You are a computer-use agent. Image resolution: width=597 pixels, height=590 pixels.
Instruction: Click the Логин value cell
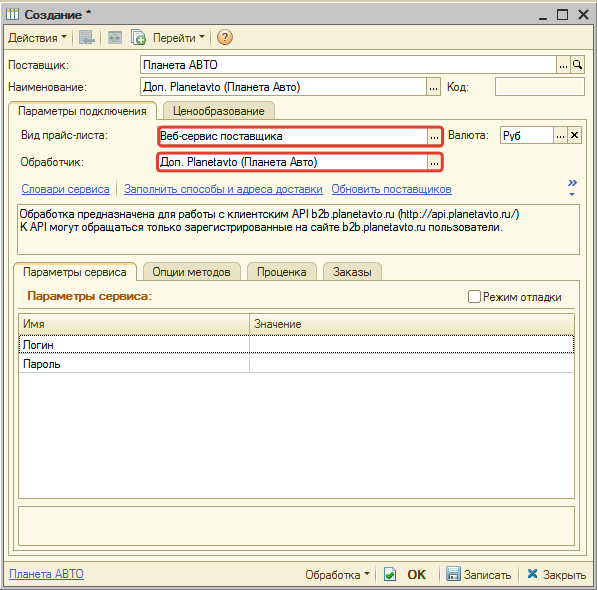click(x=412, y=344)
